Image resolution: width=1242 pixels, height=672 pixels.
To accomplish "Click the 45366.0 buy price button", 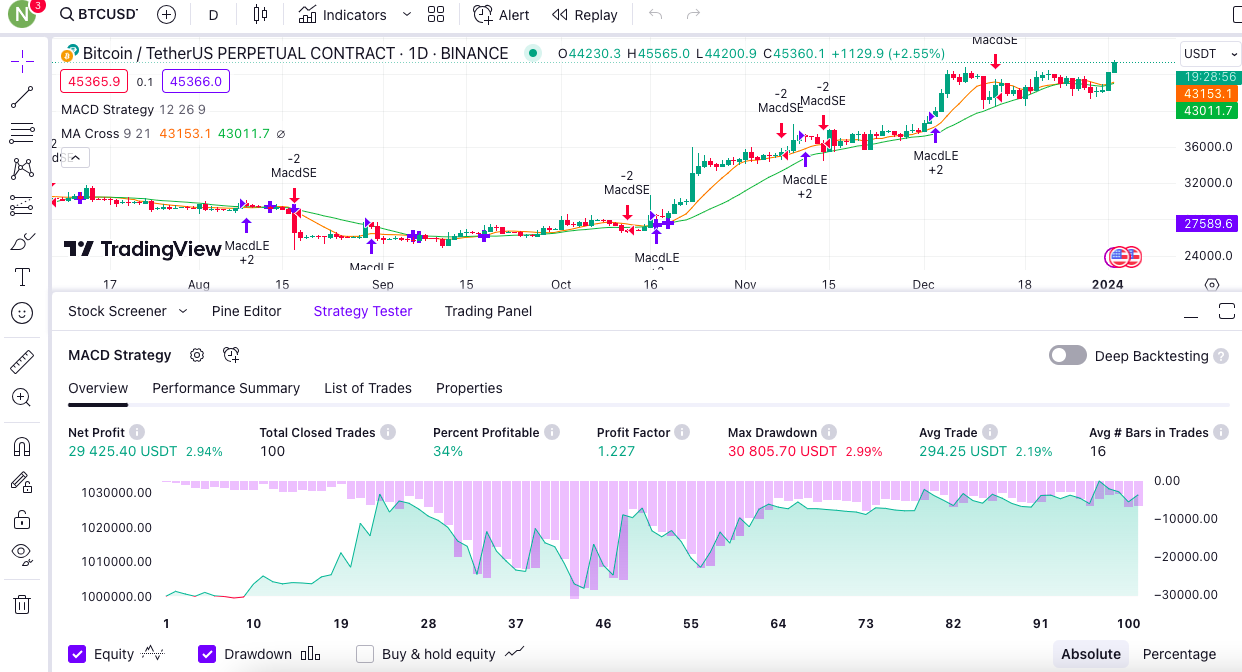I will [x=197, y=83].
